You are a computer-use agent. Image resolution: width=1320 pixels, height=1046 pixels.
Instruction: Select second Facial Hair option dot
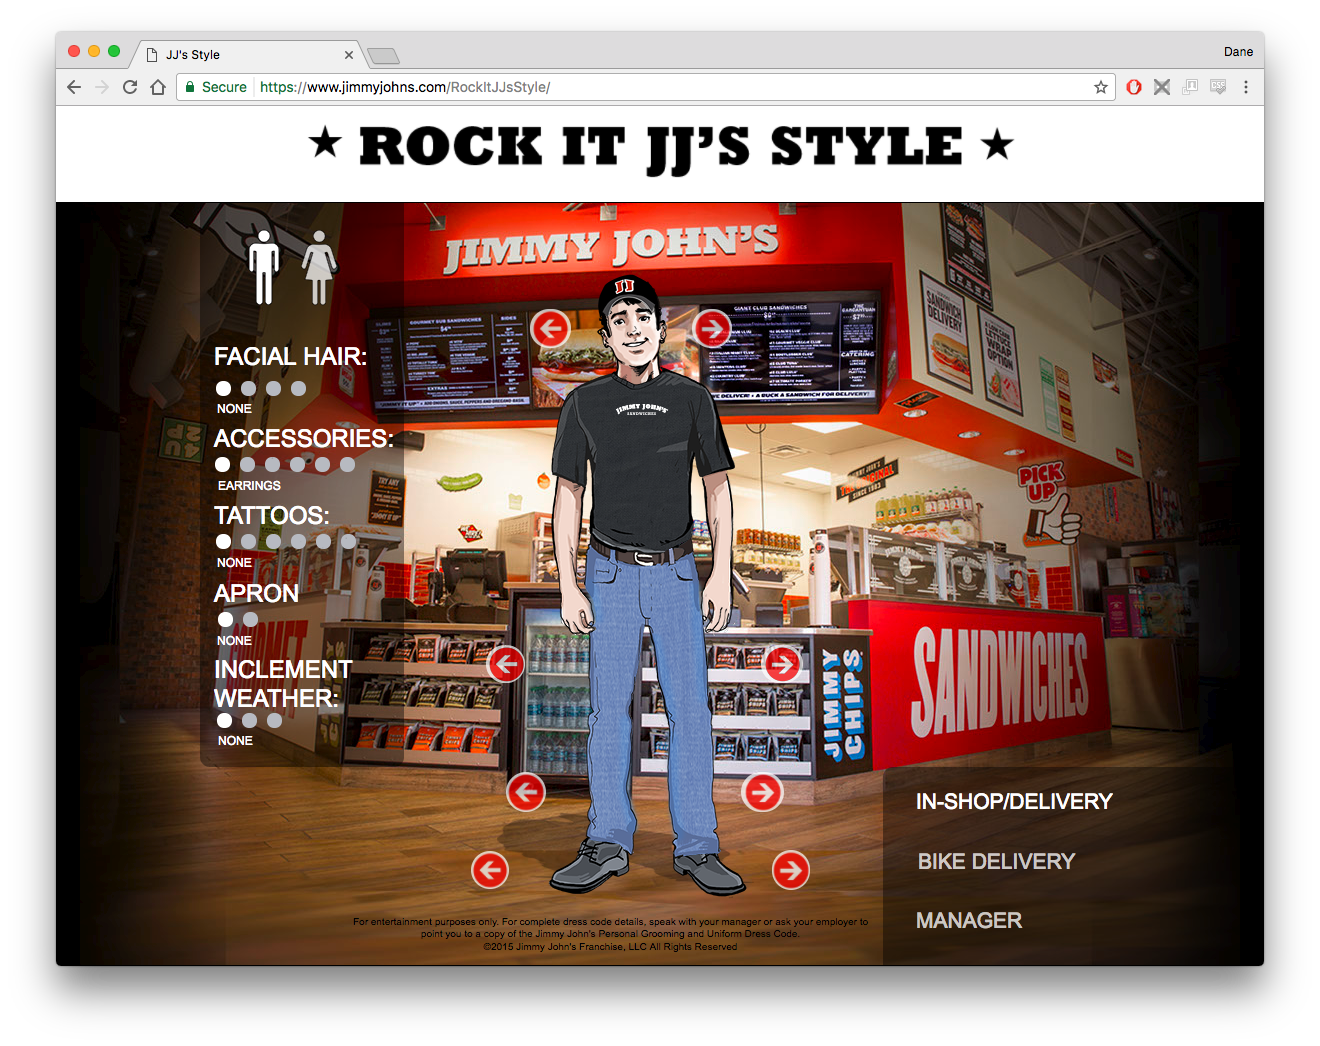(x=248, y=388)
